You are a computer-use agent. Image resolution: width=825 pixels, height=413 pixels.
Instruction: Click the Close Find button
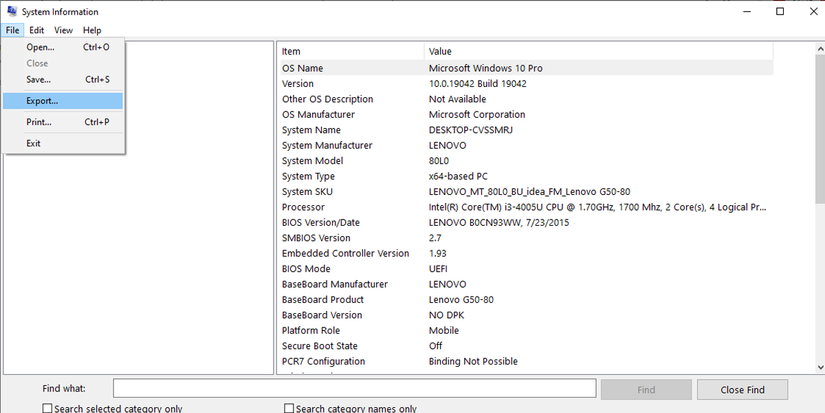(x=742, y=390)
